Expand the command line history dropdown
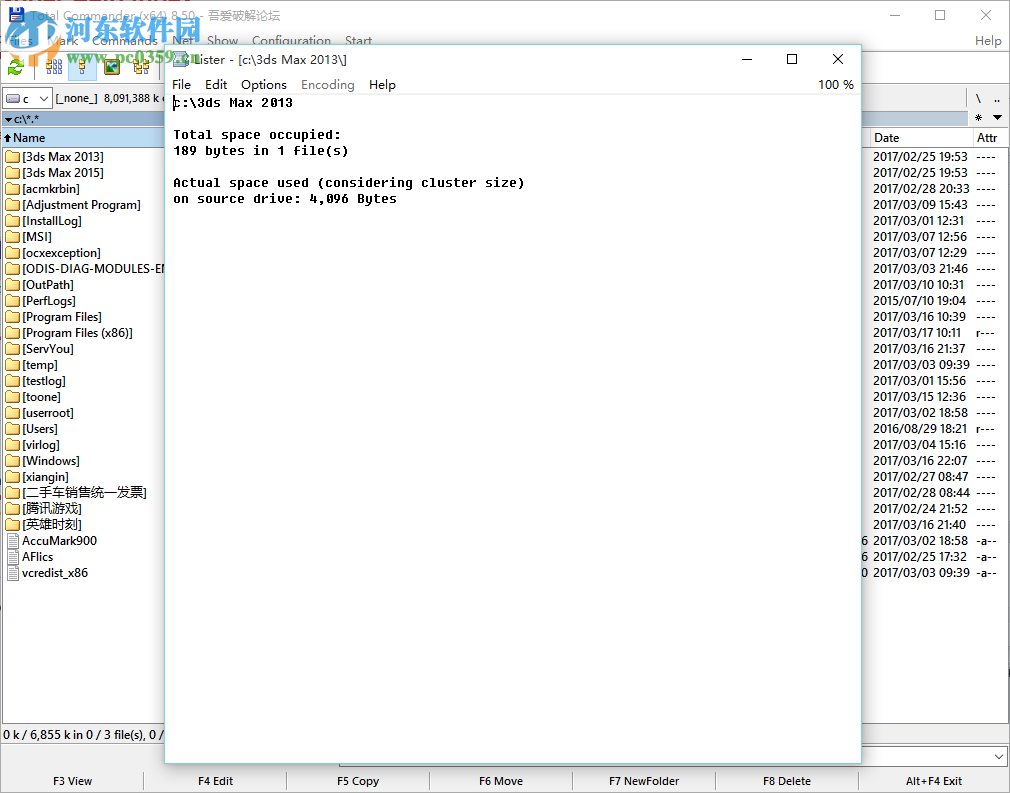The height and width of the screenshot is (793, 1010). (x=998, y=756)
